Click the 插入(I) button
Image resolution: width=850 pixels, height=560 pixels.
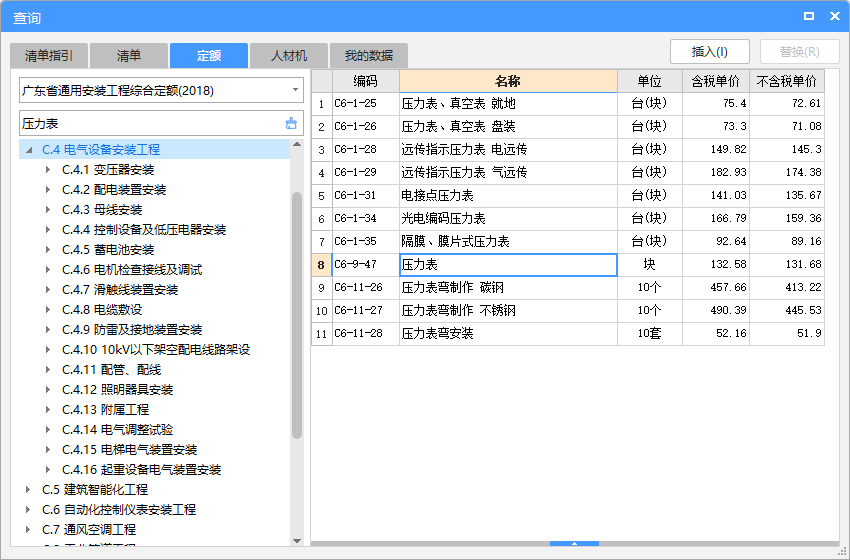point(710,52)
